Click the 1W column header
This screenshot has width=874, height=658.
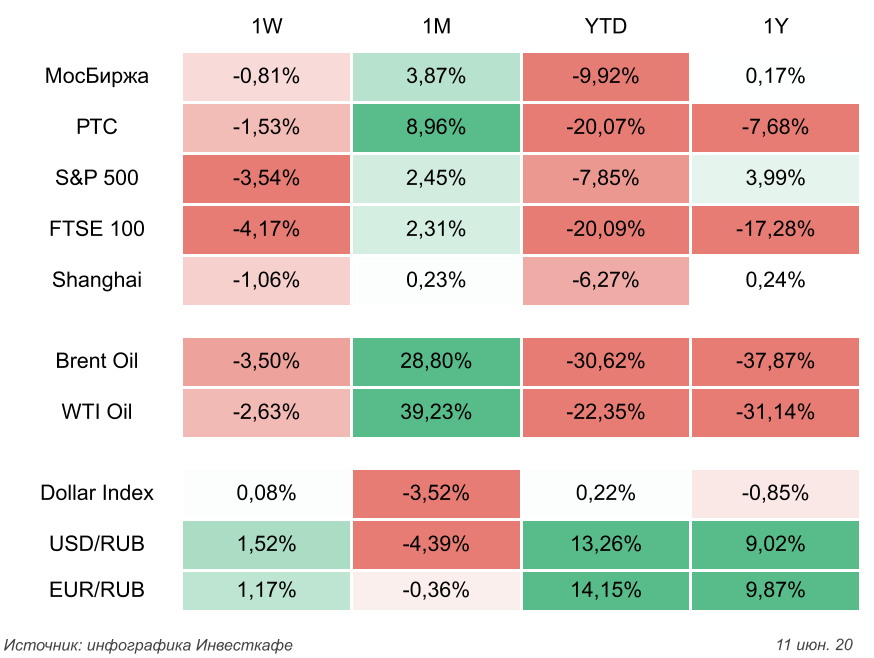tap(267, 27)
